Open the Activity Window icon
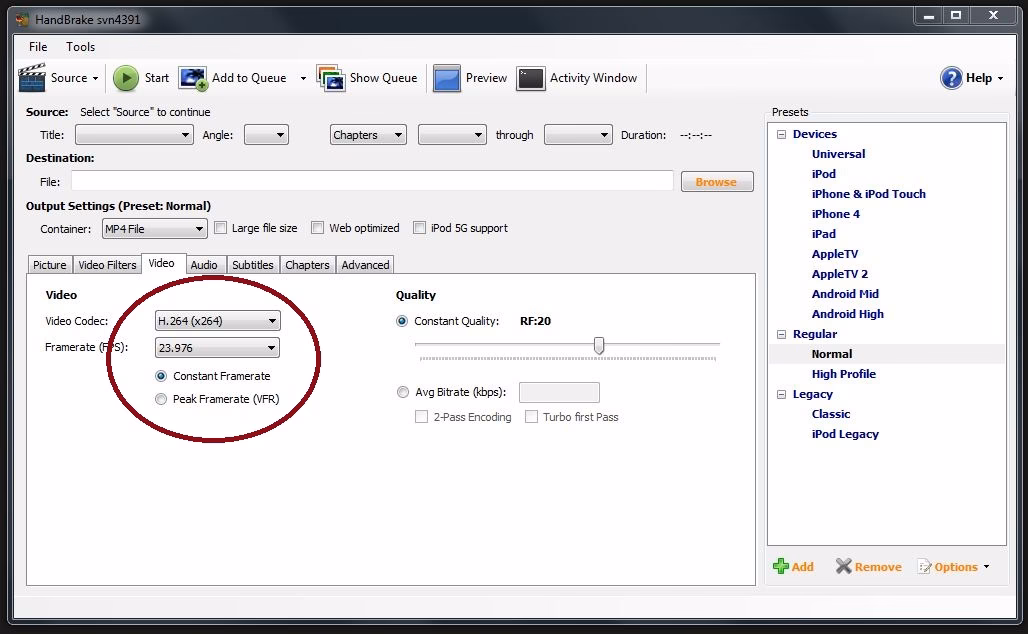Viewport: 1028px width, 634px height. [530, 78]
